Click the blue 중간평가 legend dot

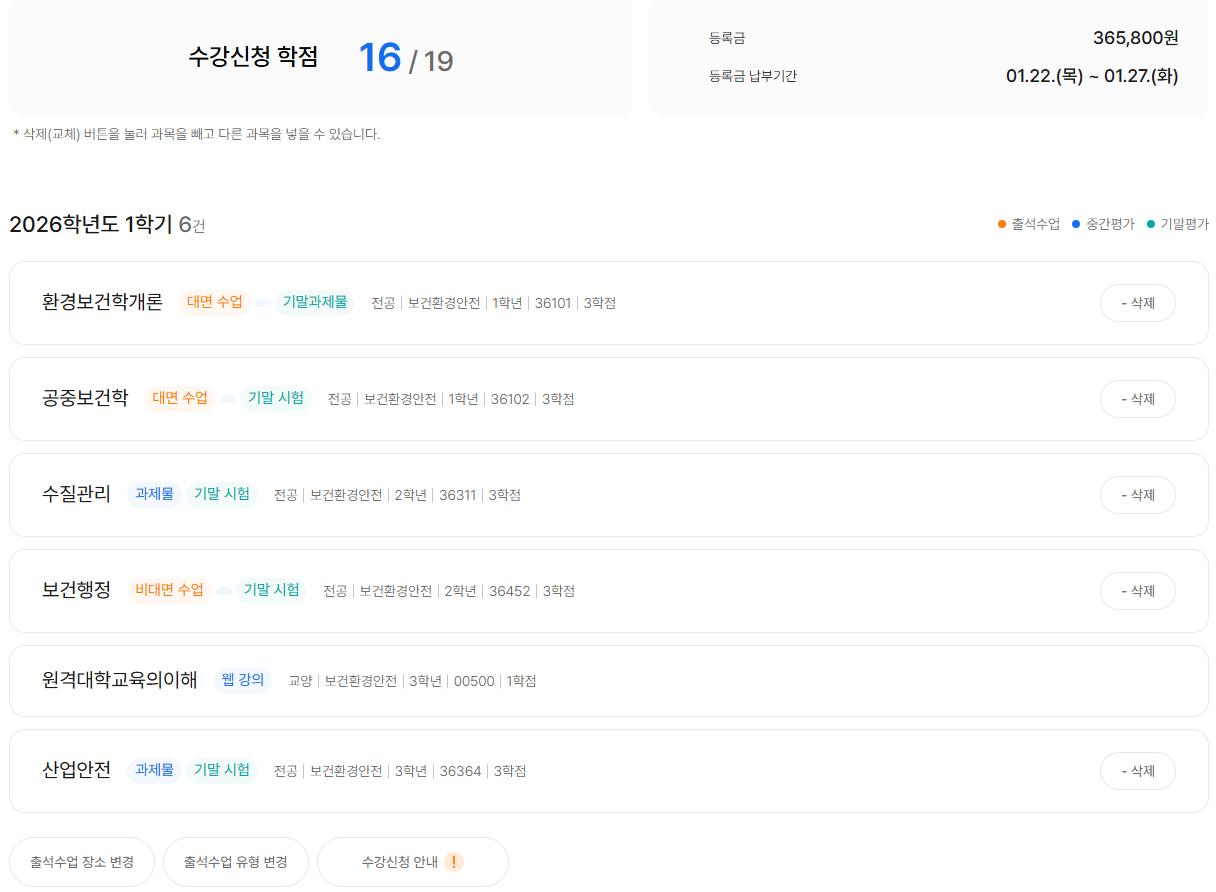click(1076, 224)
